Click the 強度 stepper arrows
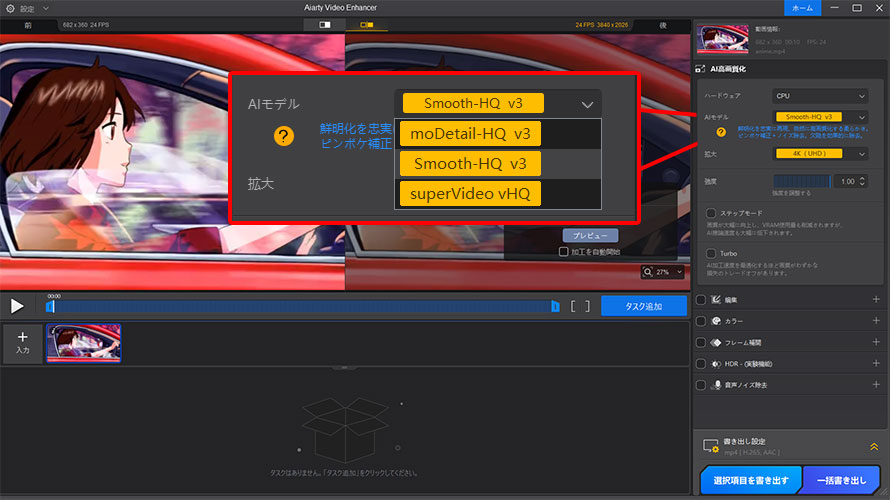This screenshot has width=890, height=500. pyautogui.click(x=862, y=181)
